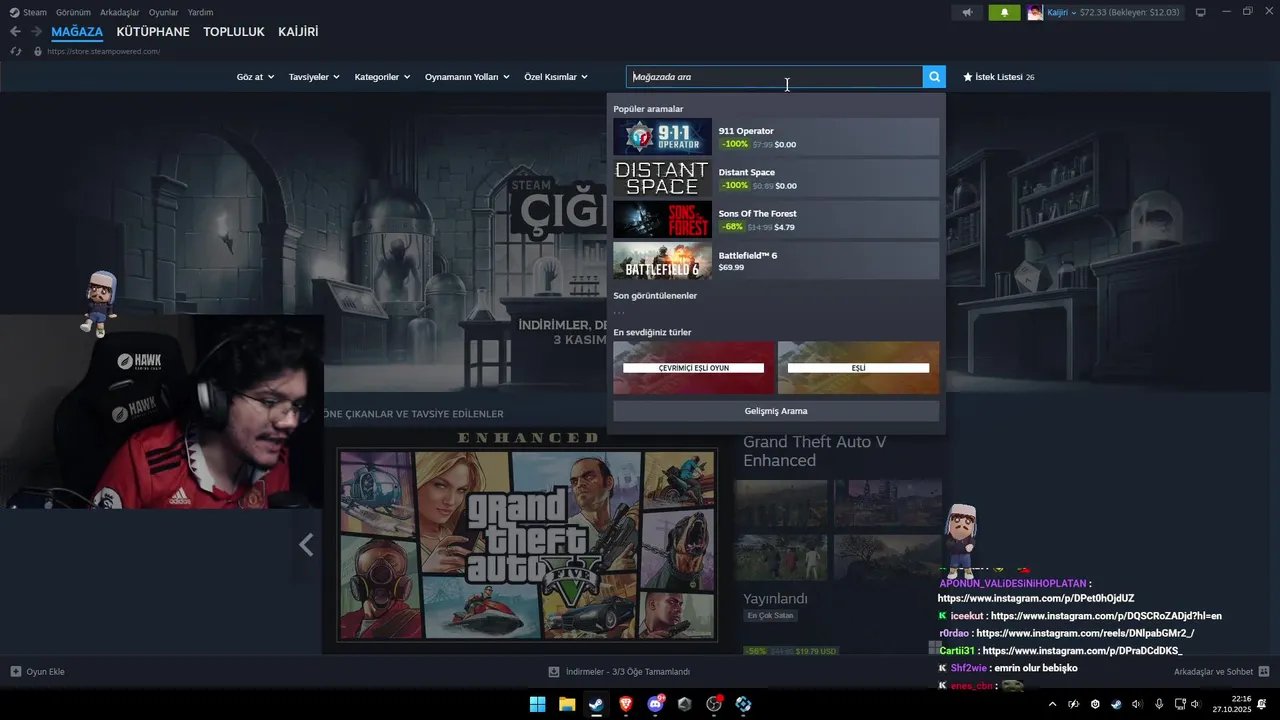1280x720 pixels.
Task: Click the magnifier search button in store
Action: point(934,77)
